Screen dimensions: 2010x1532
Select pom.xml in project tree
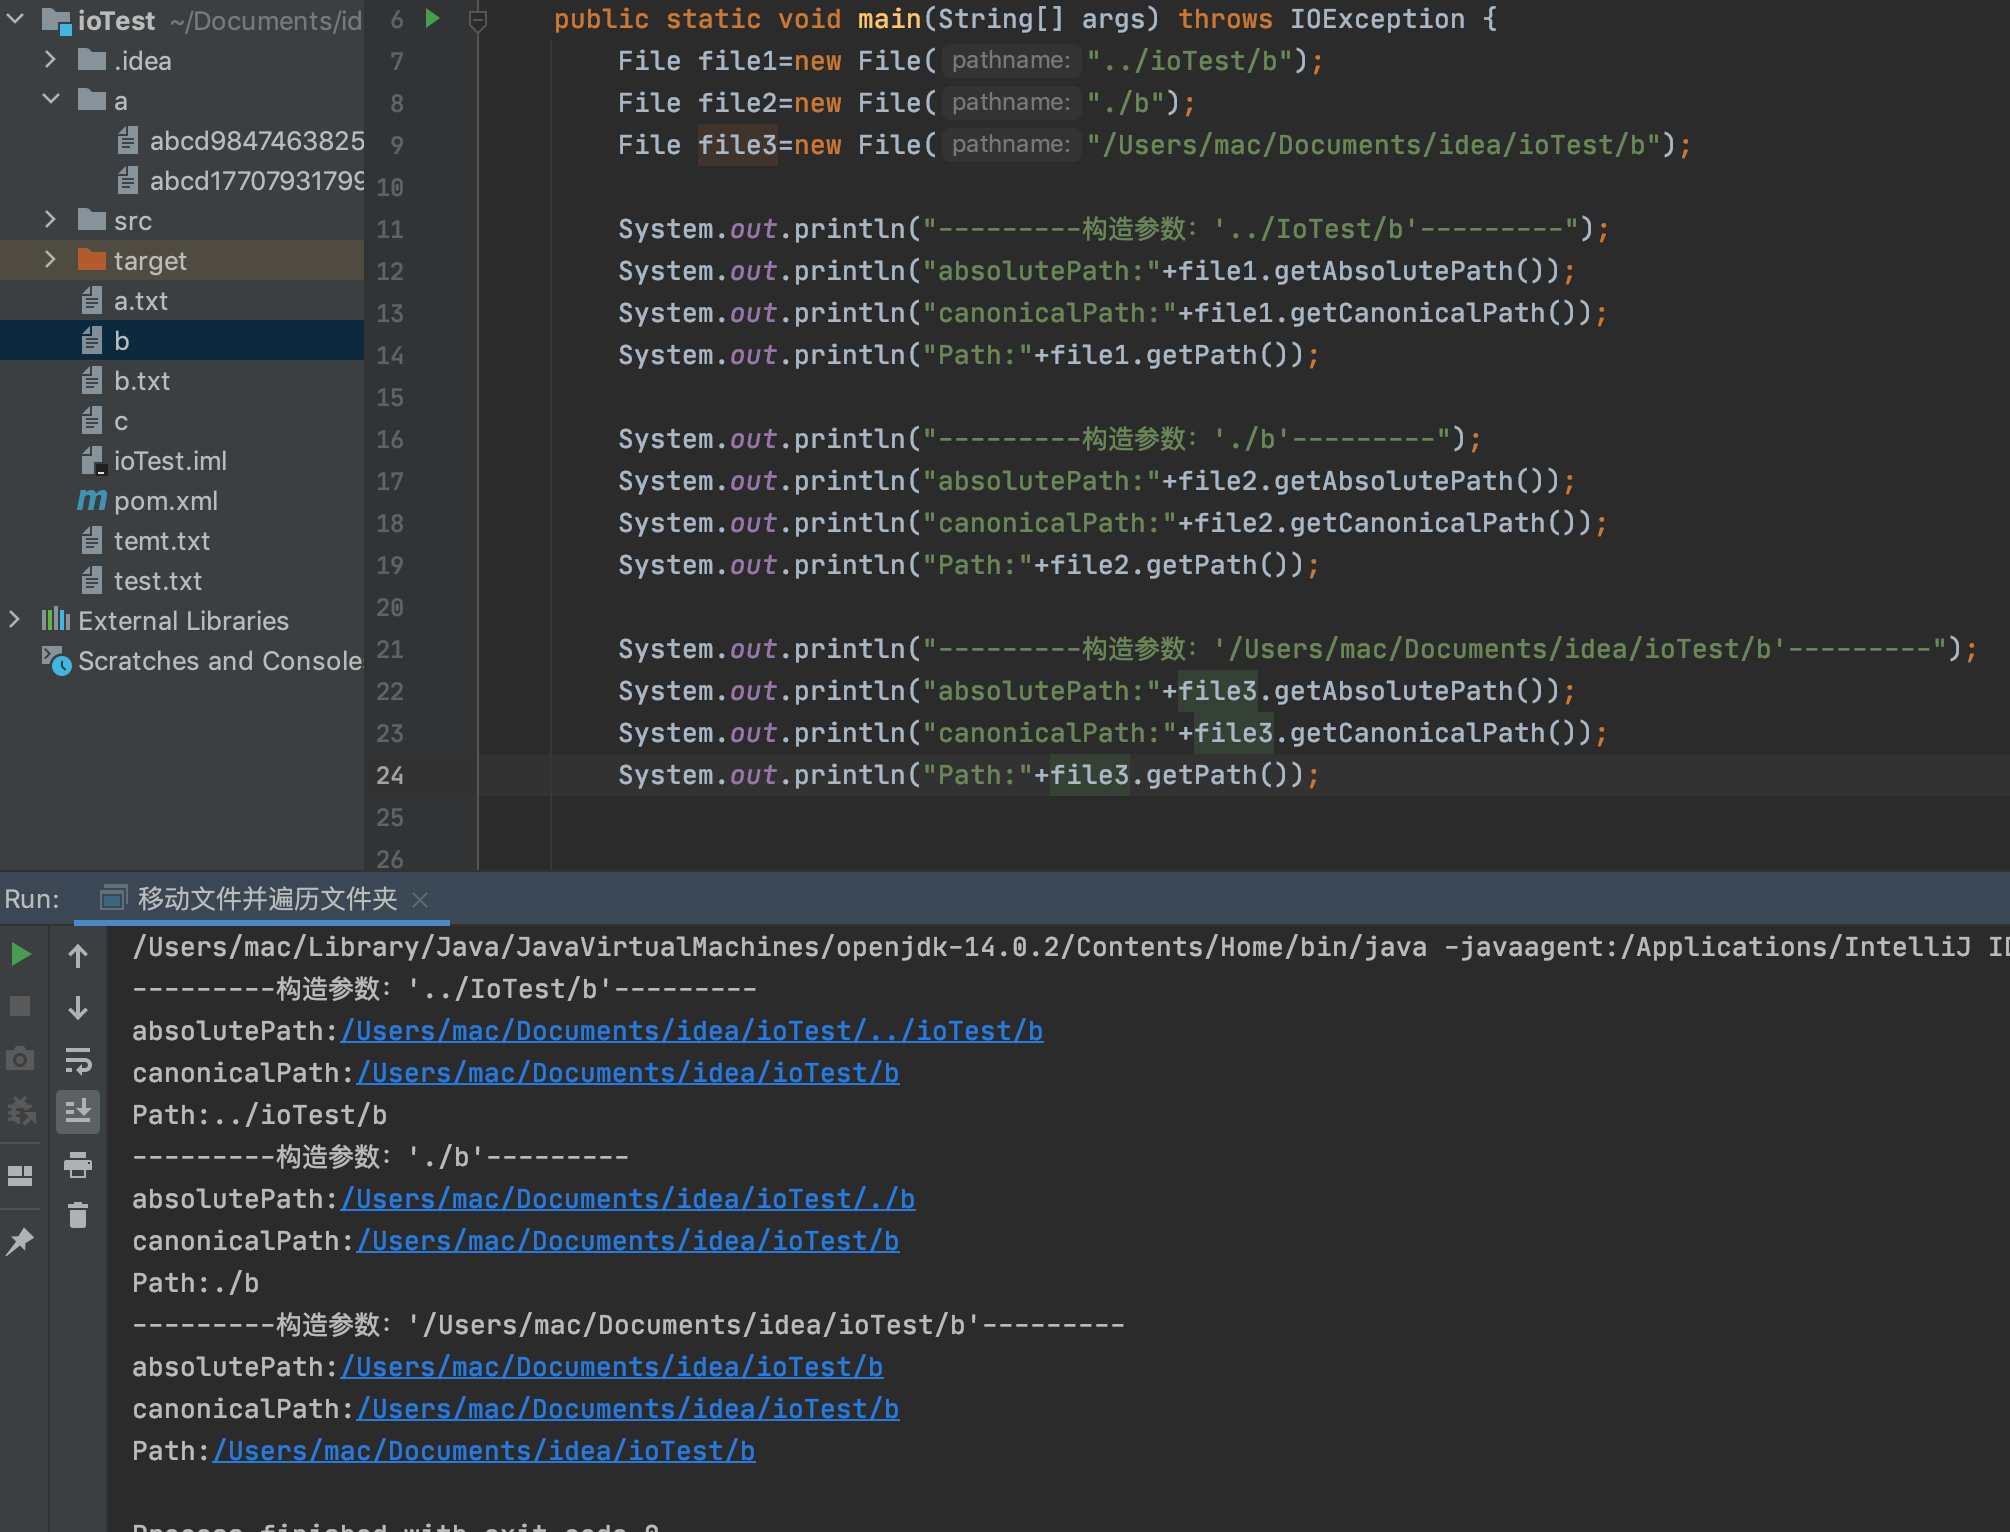(165, 501)
